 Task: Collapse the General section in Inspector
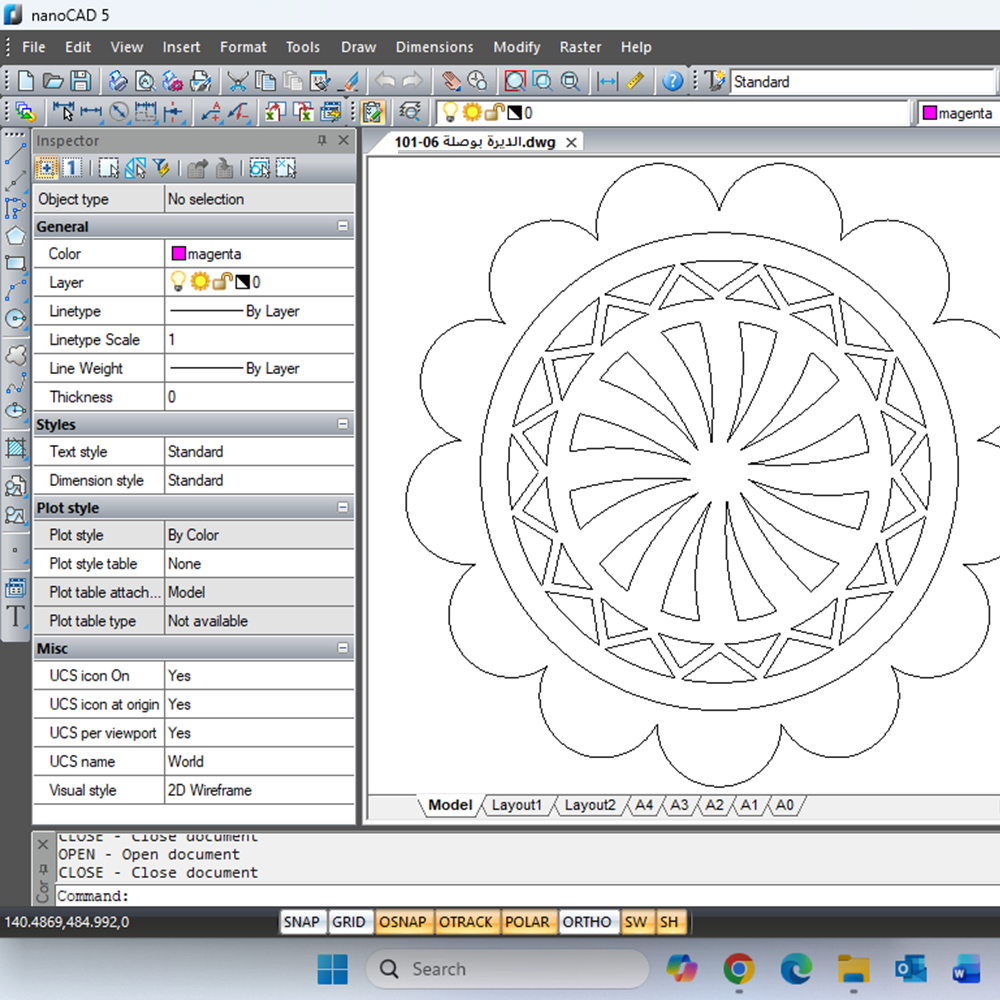coord(343,227)
